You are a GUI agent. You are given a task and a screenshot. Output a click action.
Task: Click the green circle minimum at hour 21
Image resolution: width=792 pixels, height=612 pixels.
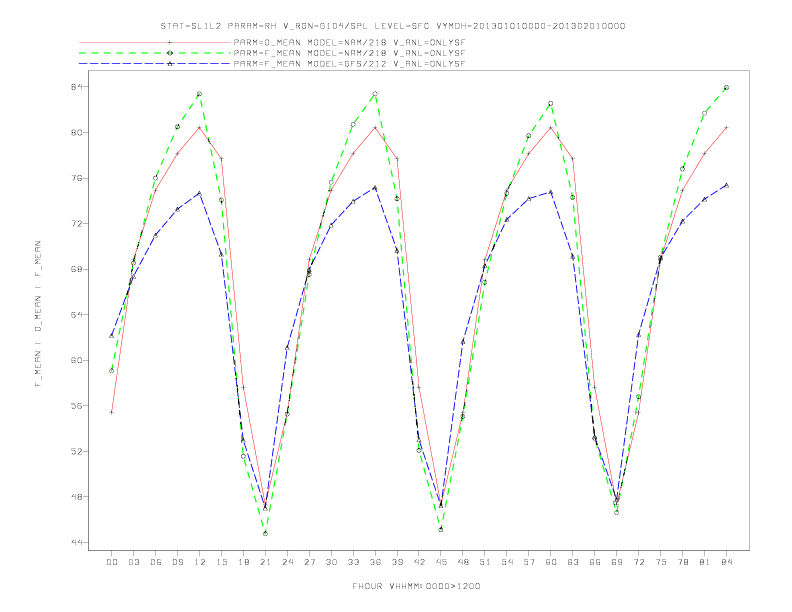265,533
